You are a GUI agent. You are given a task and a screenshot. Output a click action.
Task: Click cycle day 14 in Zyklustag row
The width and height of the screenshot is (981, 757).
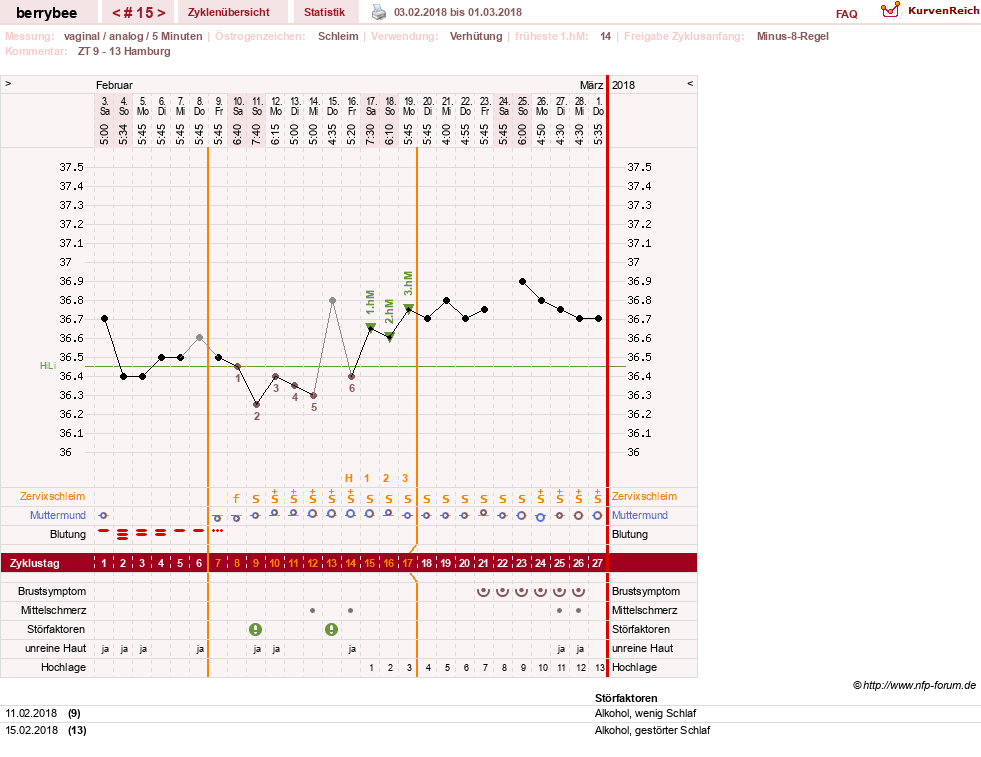coord(350,563)
